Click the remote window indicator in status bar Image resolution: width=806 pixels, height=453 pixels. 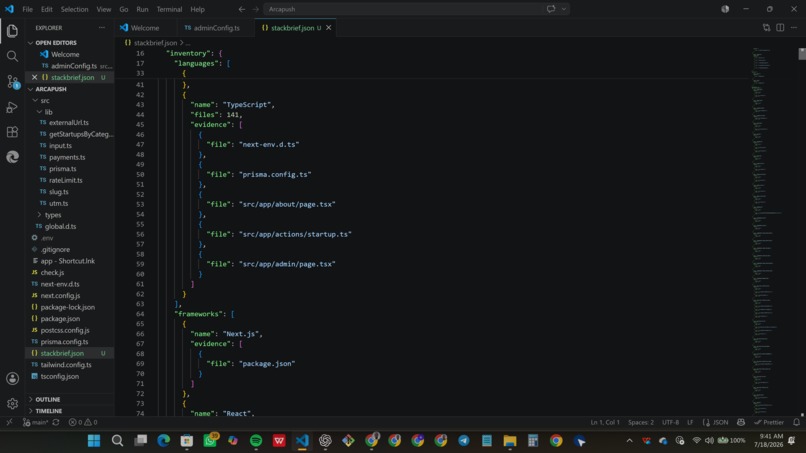[x=9, y=422]
